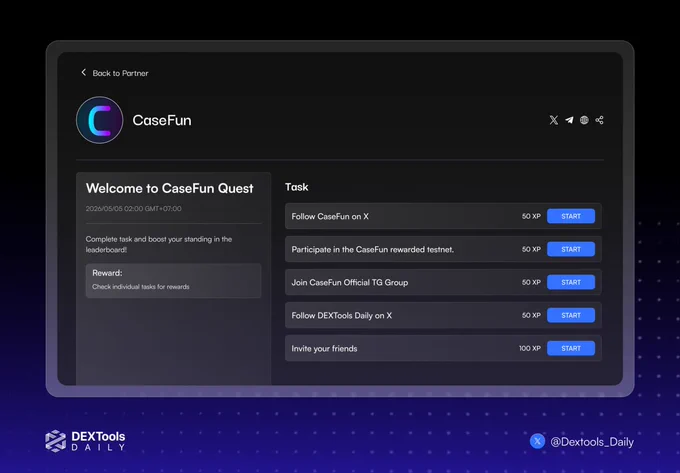Click the CaseFun logo avatar
Viewport: 680px width, 473px height.
point(100,120)
